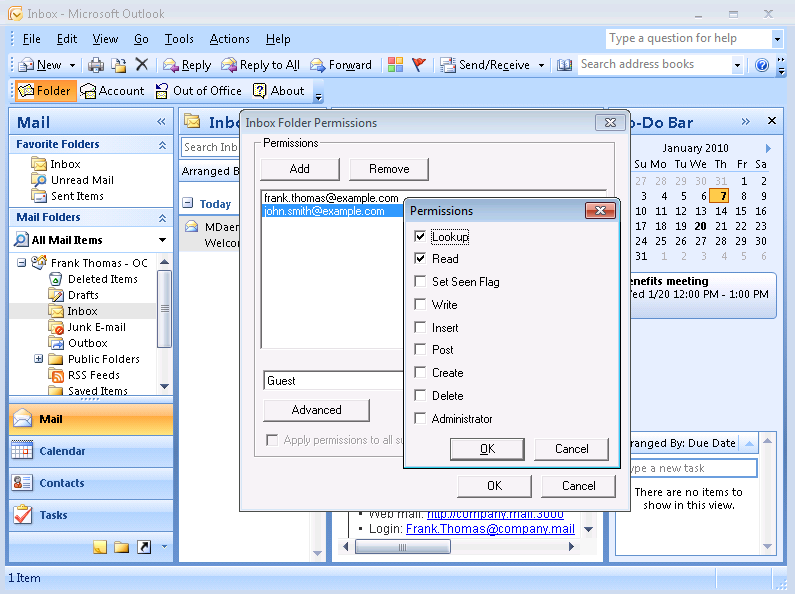Switch to the Tasks pane
795x594 pixels.
click(91, 515)
